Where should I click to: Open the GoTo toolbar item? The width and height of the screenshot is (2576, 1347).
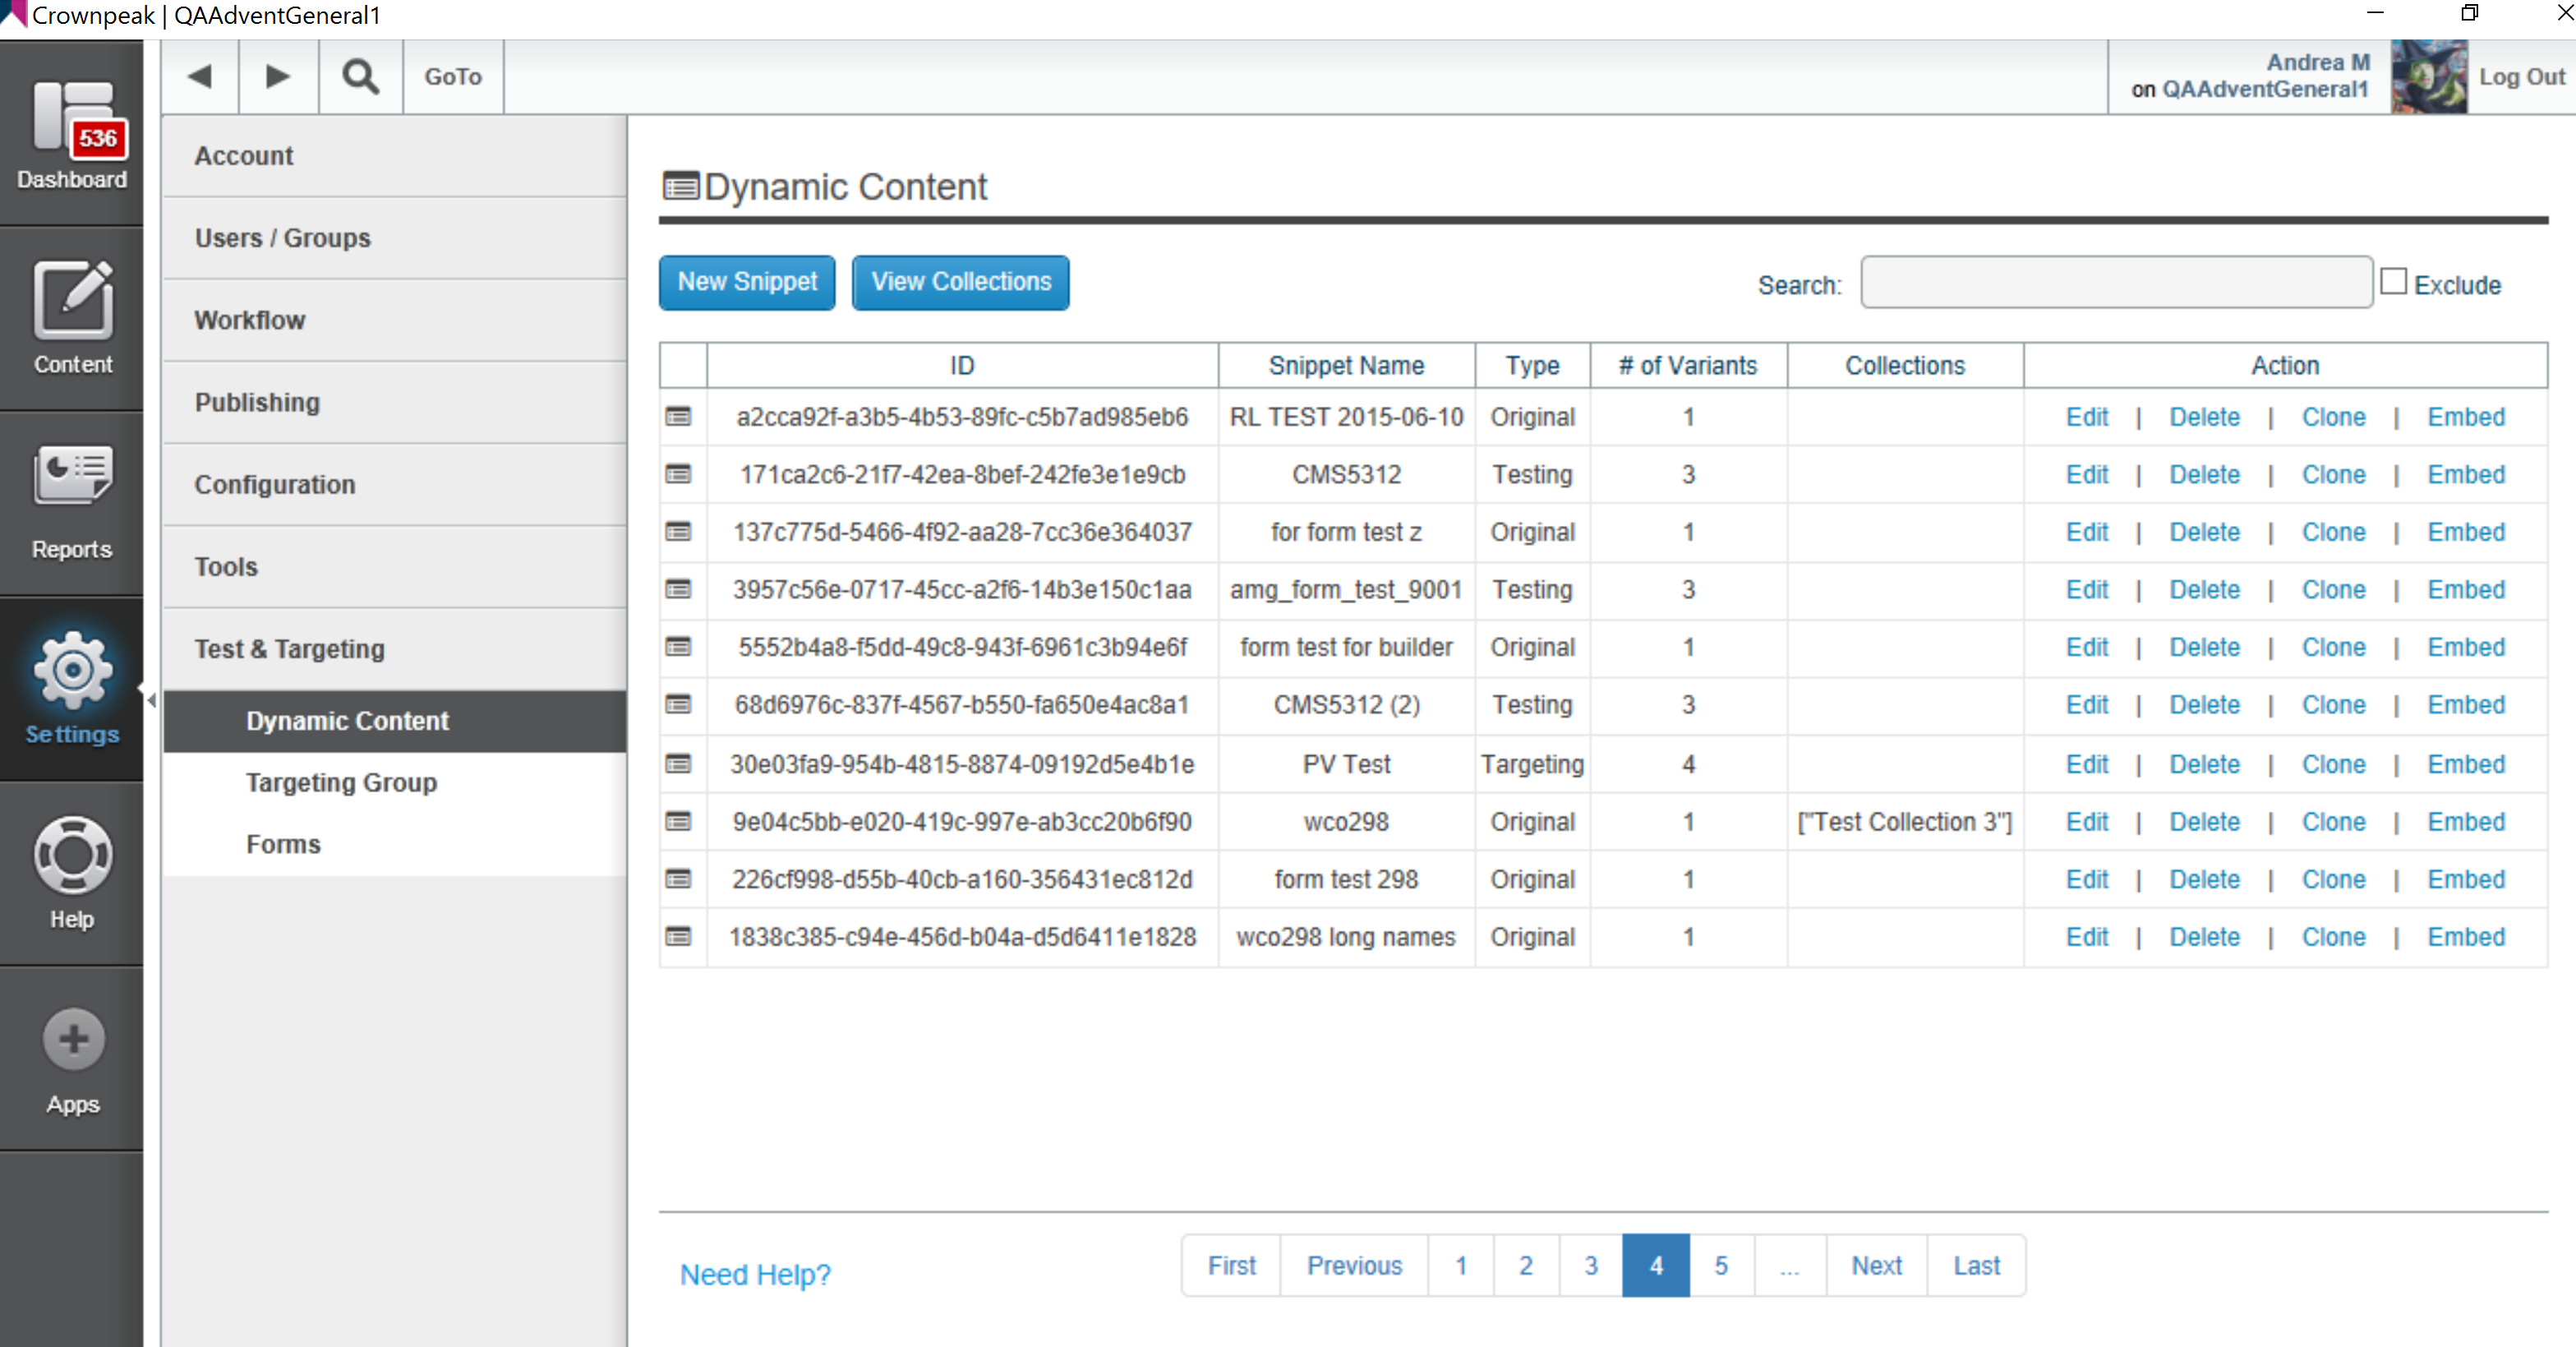tap(453, 77)
